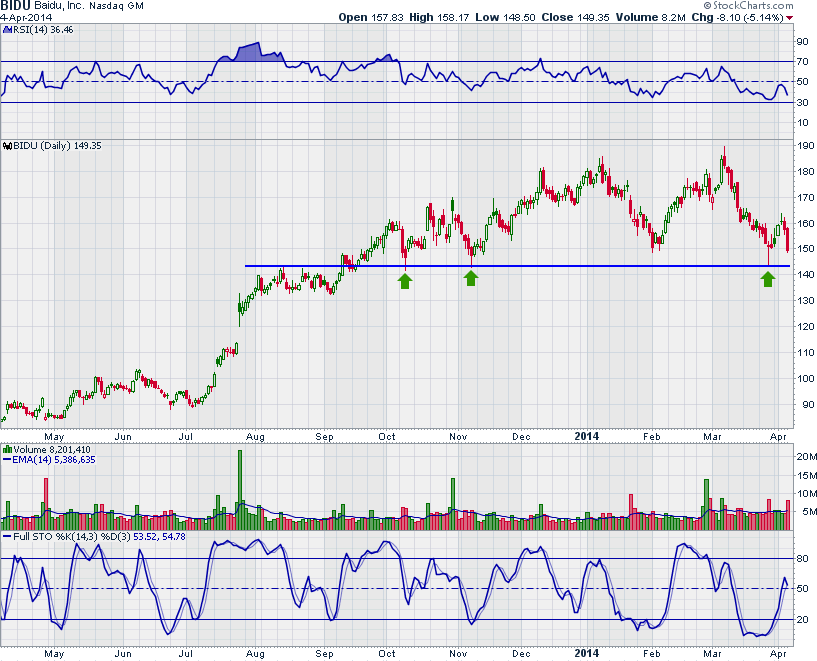The height and width of the screenshot is (661, 817).
Task: Click the Dec label under stochastic panel
Action: (x=521, y=654)
